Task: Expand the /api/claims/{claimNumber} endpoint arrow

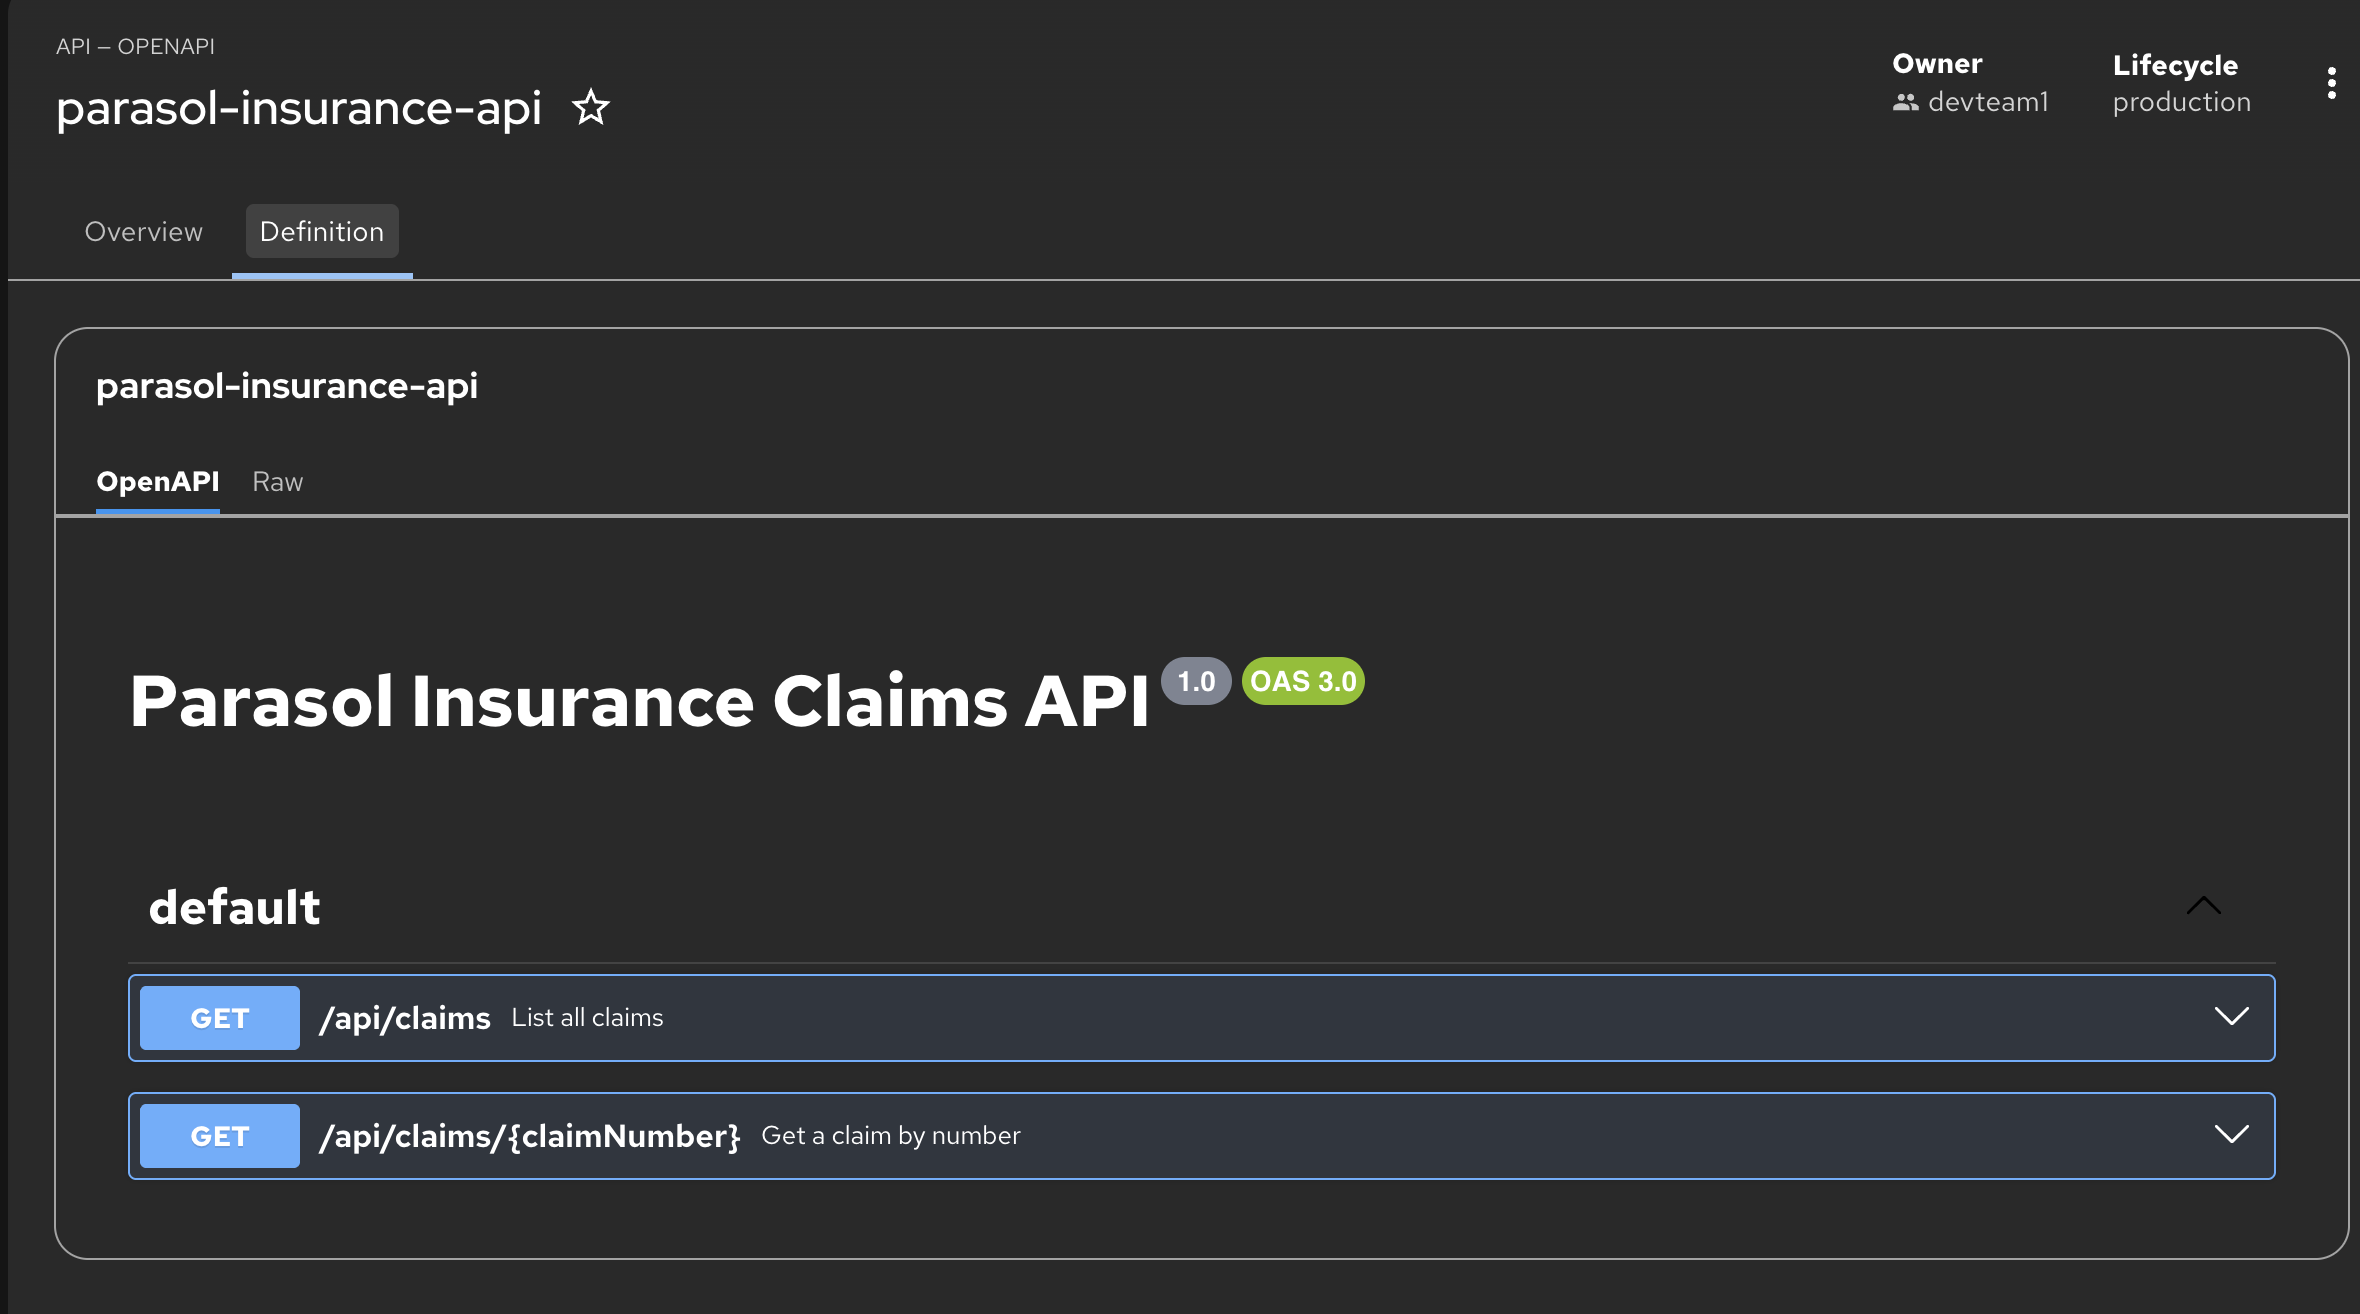Action: click(x=2231, y=1135)
